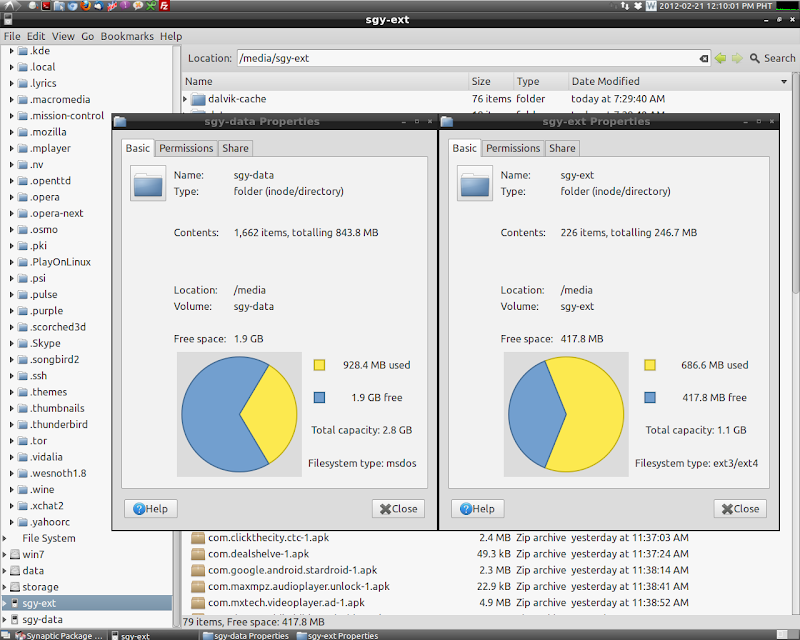Click the sgy-ext Properties folder icon image
800x640 pixels.
(474, 183)
